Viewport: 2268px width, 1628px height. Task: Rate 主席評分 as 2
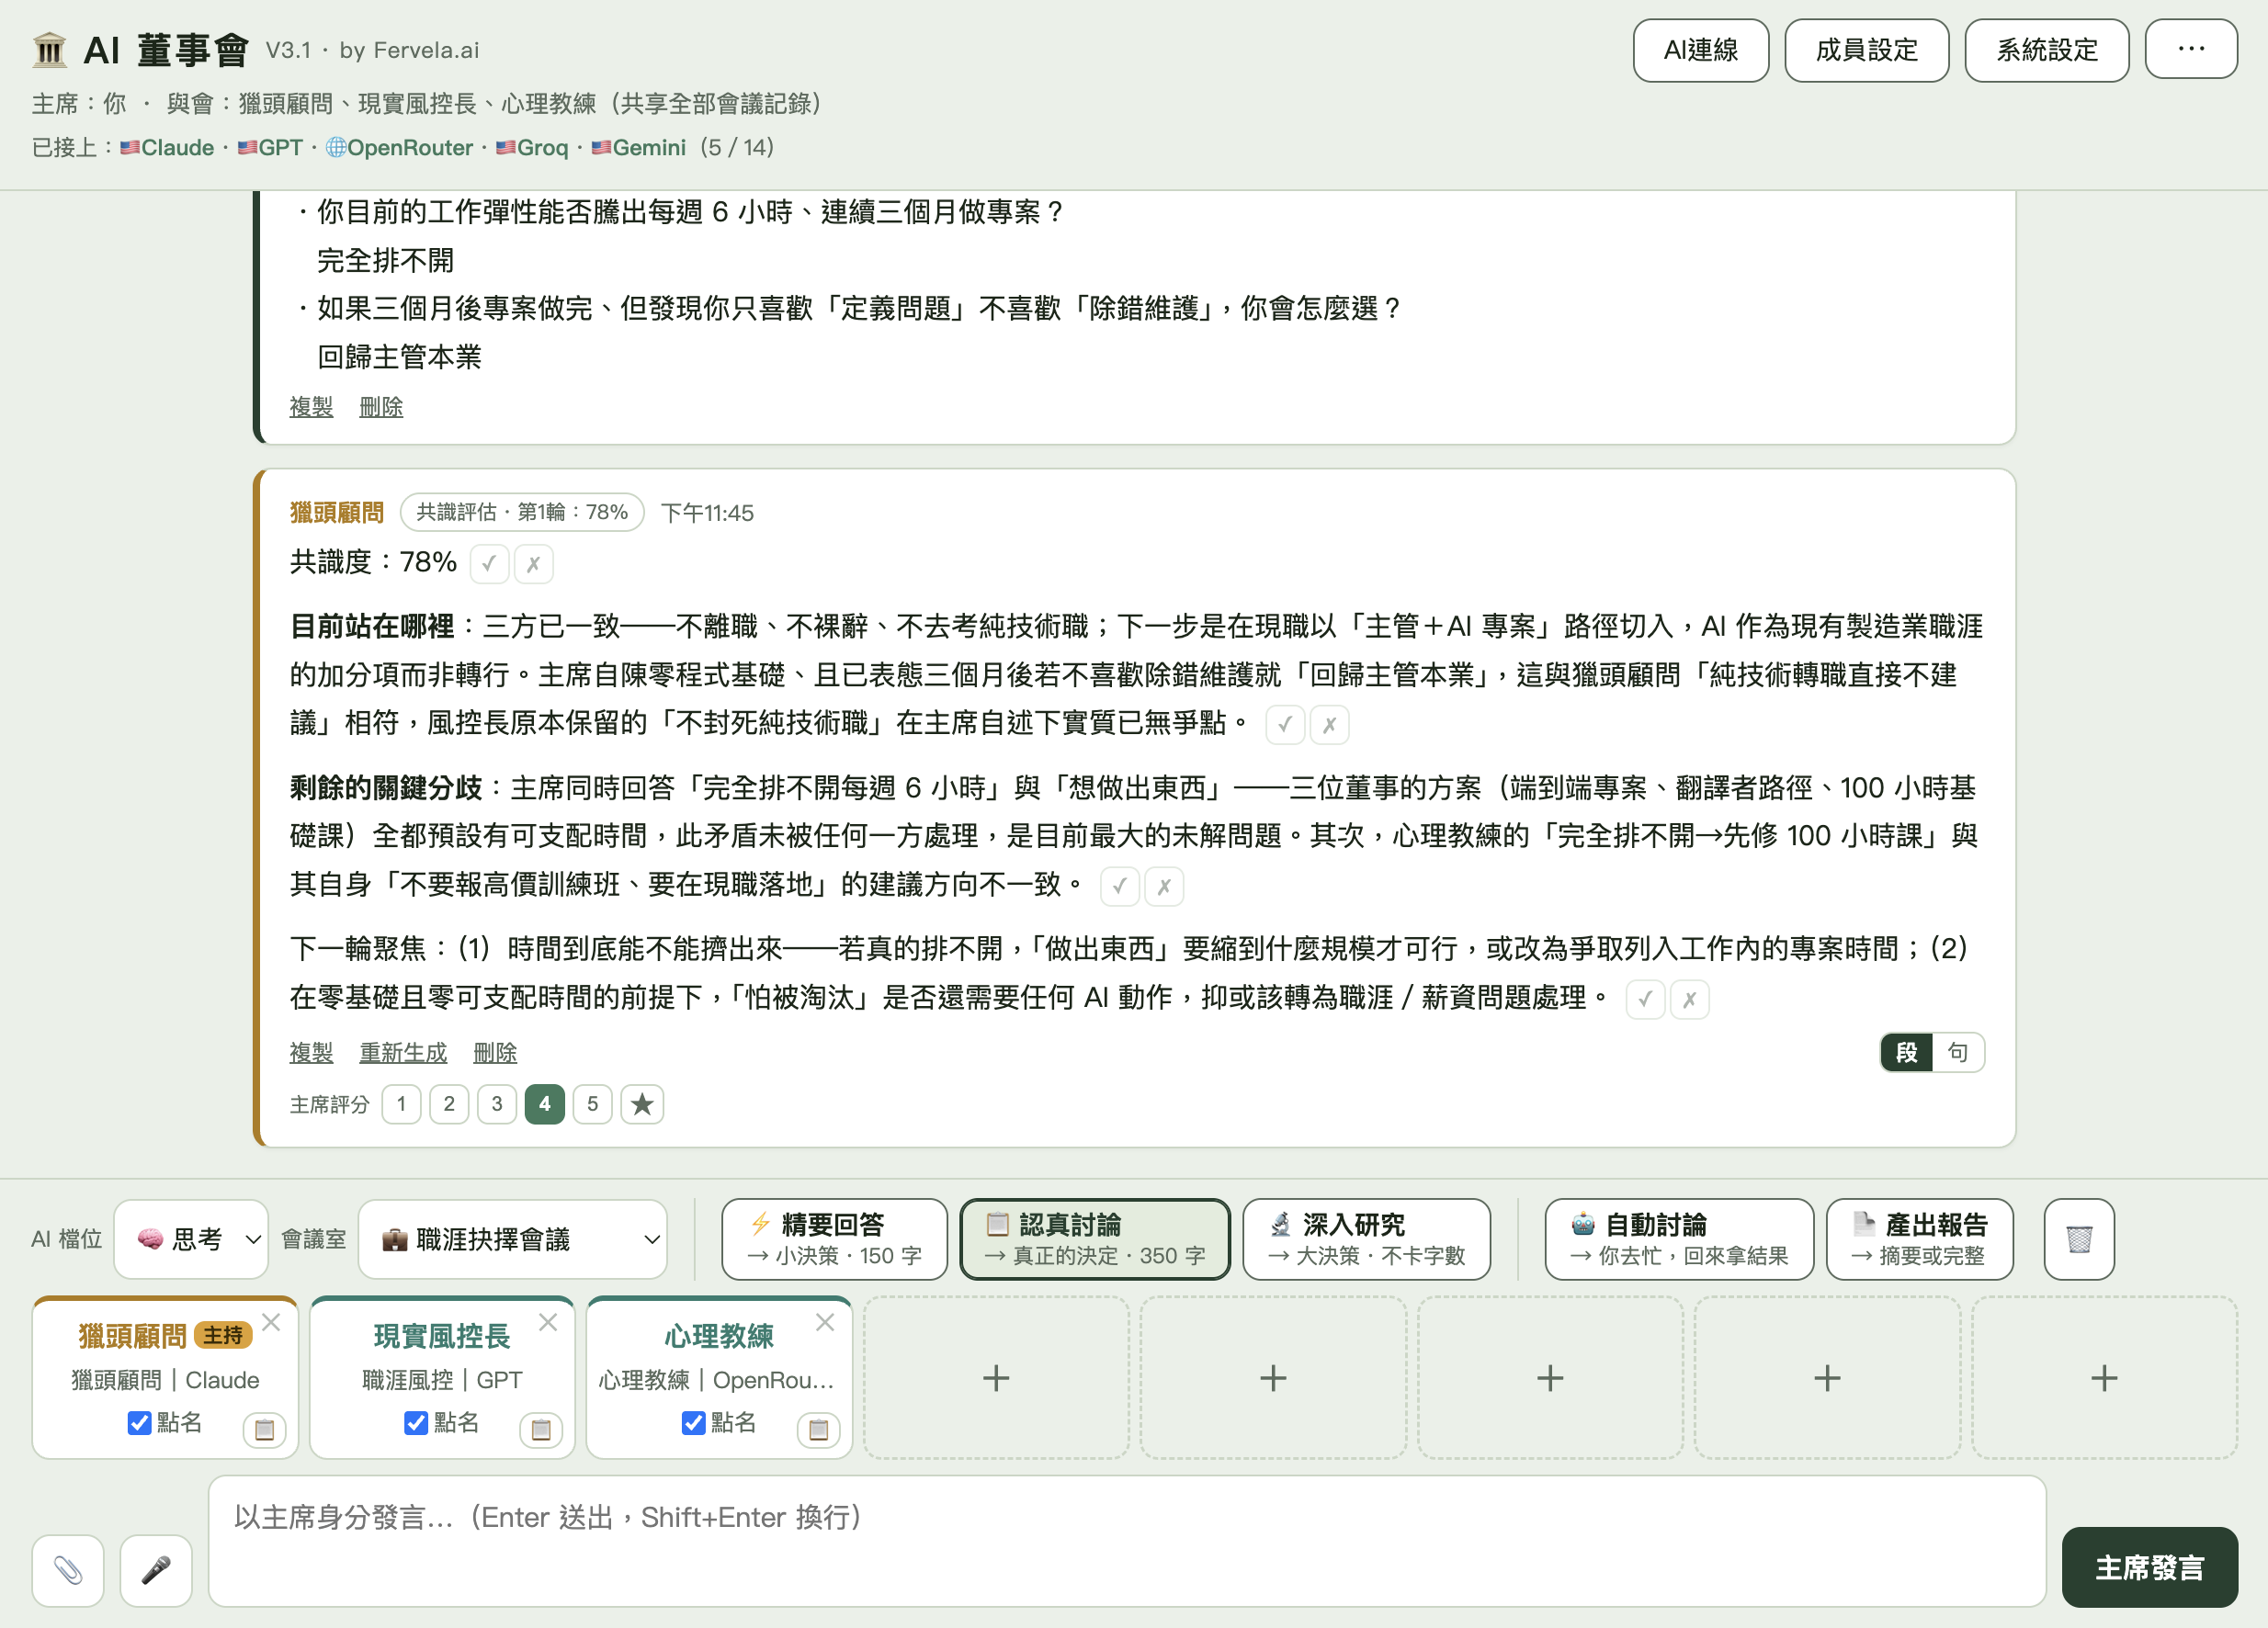[449, 1104]
